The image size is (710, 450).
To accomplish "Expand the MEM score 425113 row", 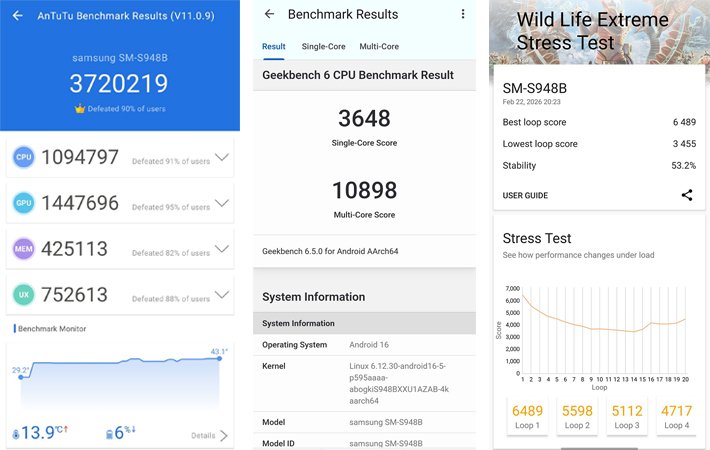I will pos(222,249).
